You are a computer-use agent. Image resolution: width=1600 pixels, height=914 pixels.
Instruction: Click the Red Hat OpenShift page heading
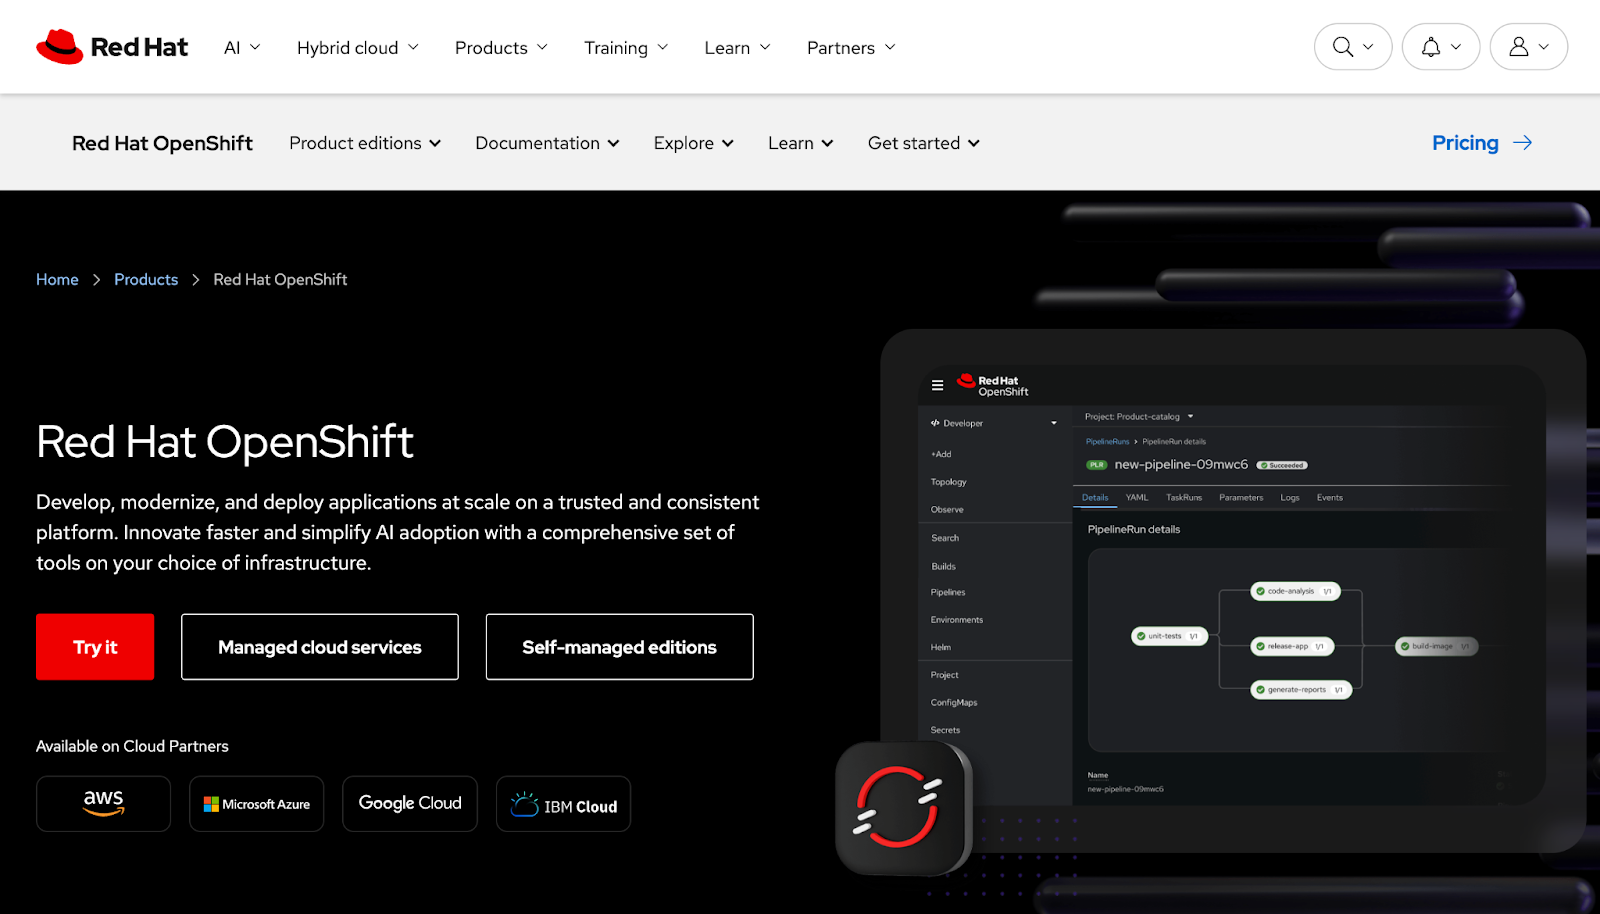[x=225, y=442]
